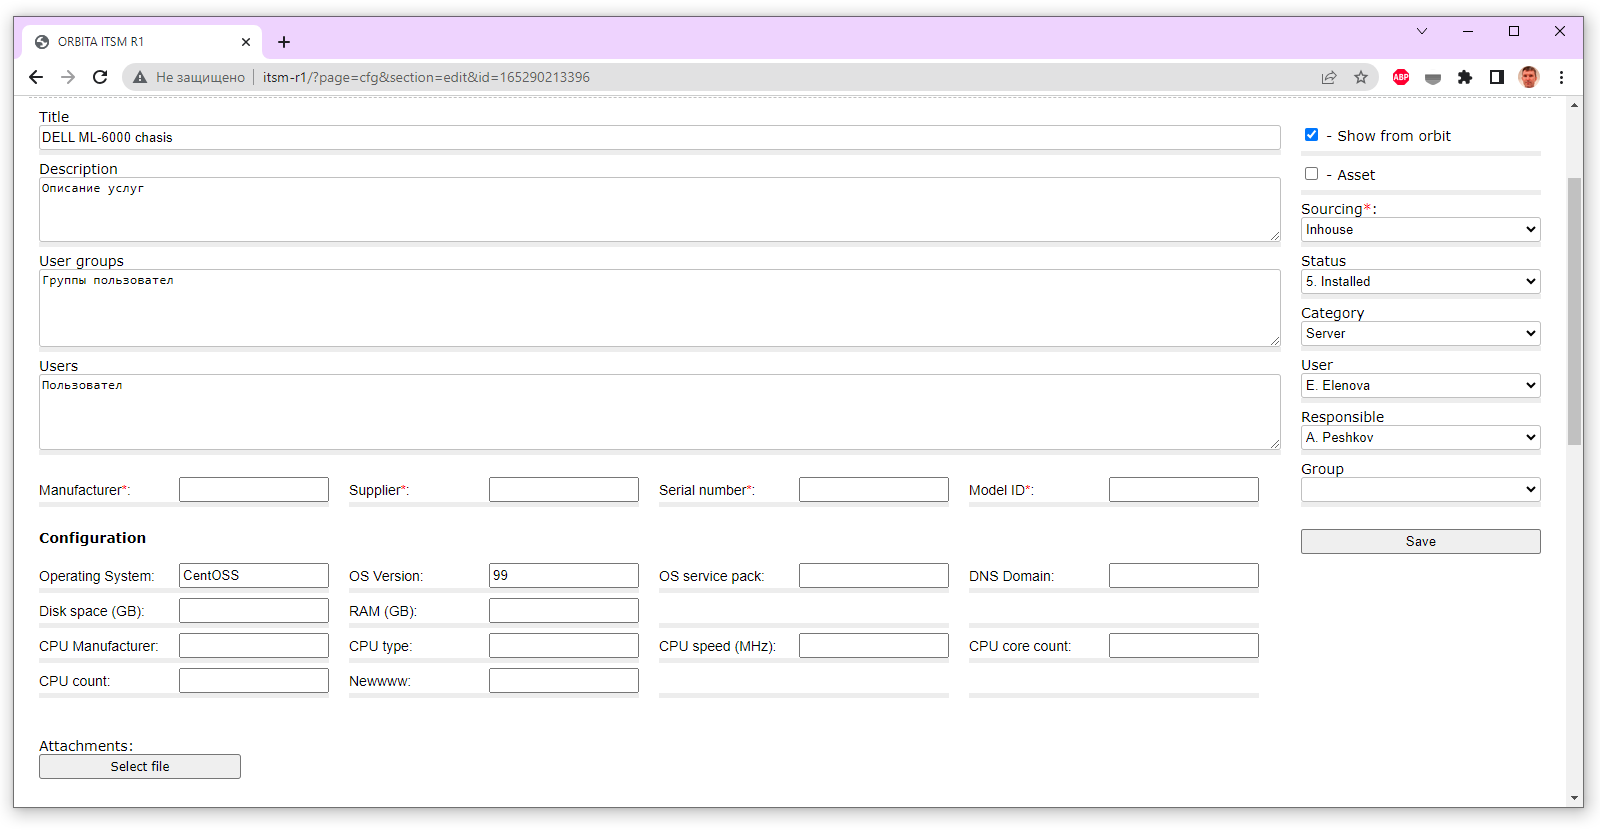
Task: Open the Extensions puzzle icon
Action: click(x=1465, y=77)
